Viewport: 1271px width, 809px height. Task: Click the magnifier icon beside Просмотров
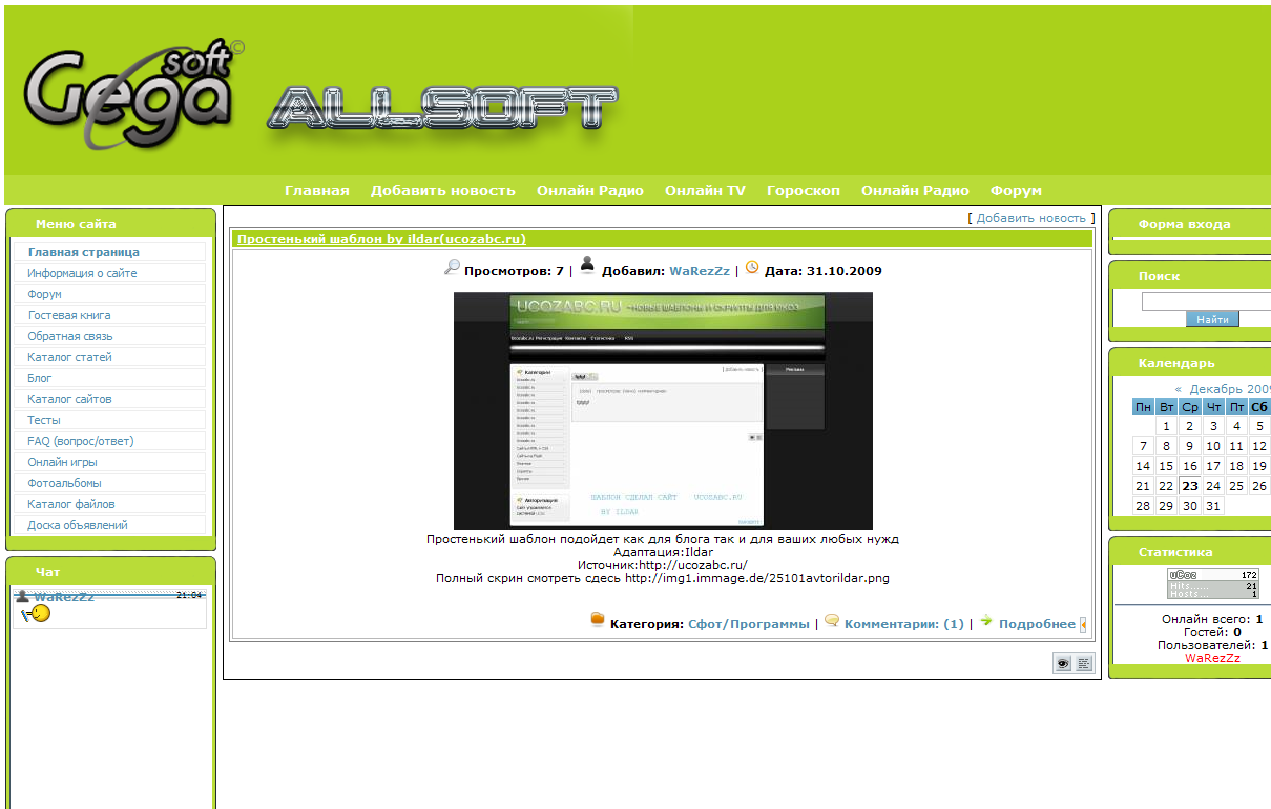(x=452, y=267)
